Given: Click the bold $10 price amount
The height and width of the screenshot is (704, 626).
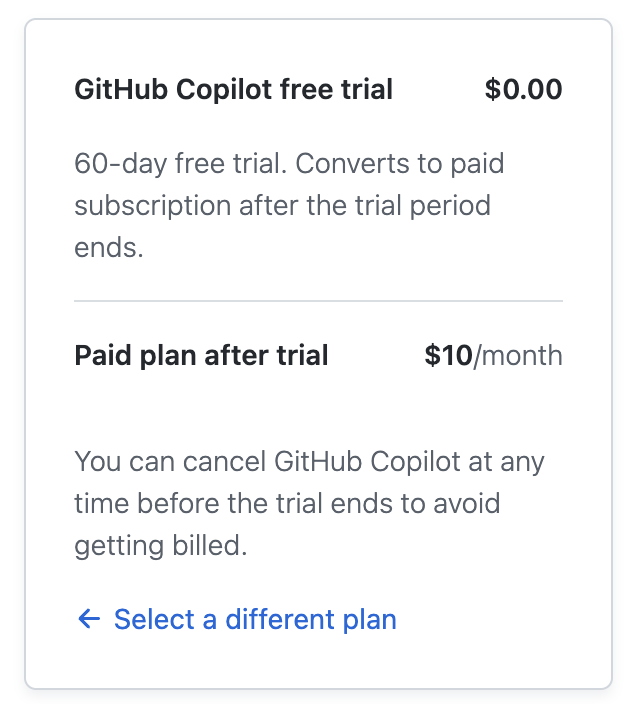Looking at the screenshot, I should (x=448, y=355).
